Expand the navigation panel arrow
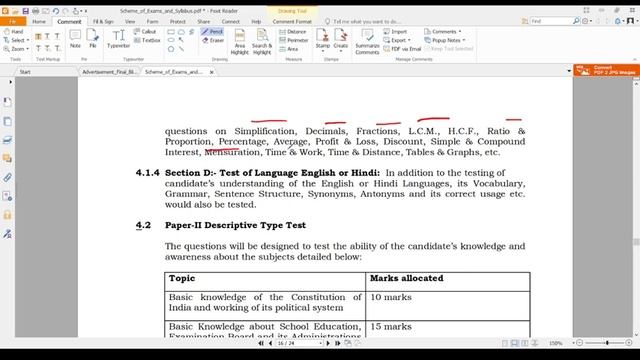 tap(10, 82)
